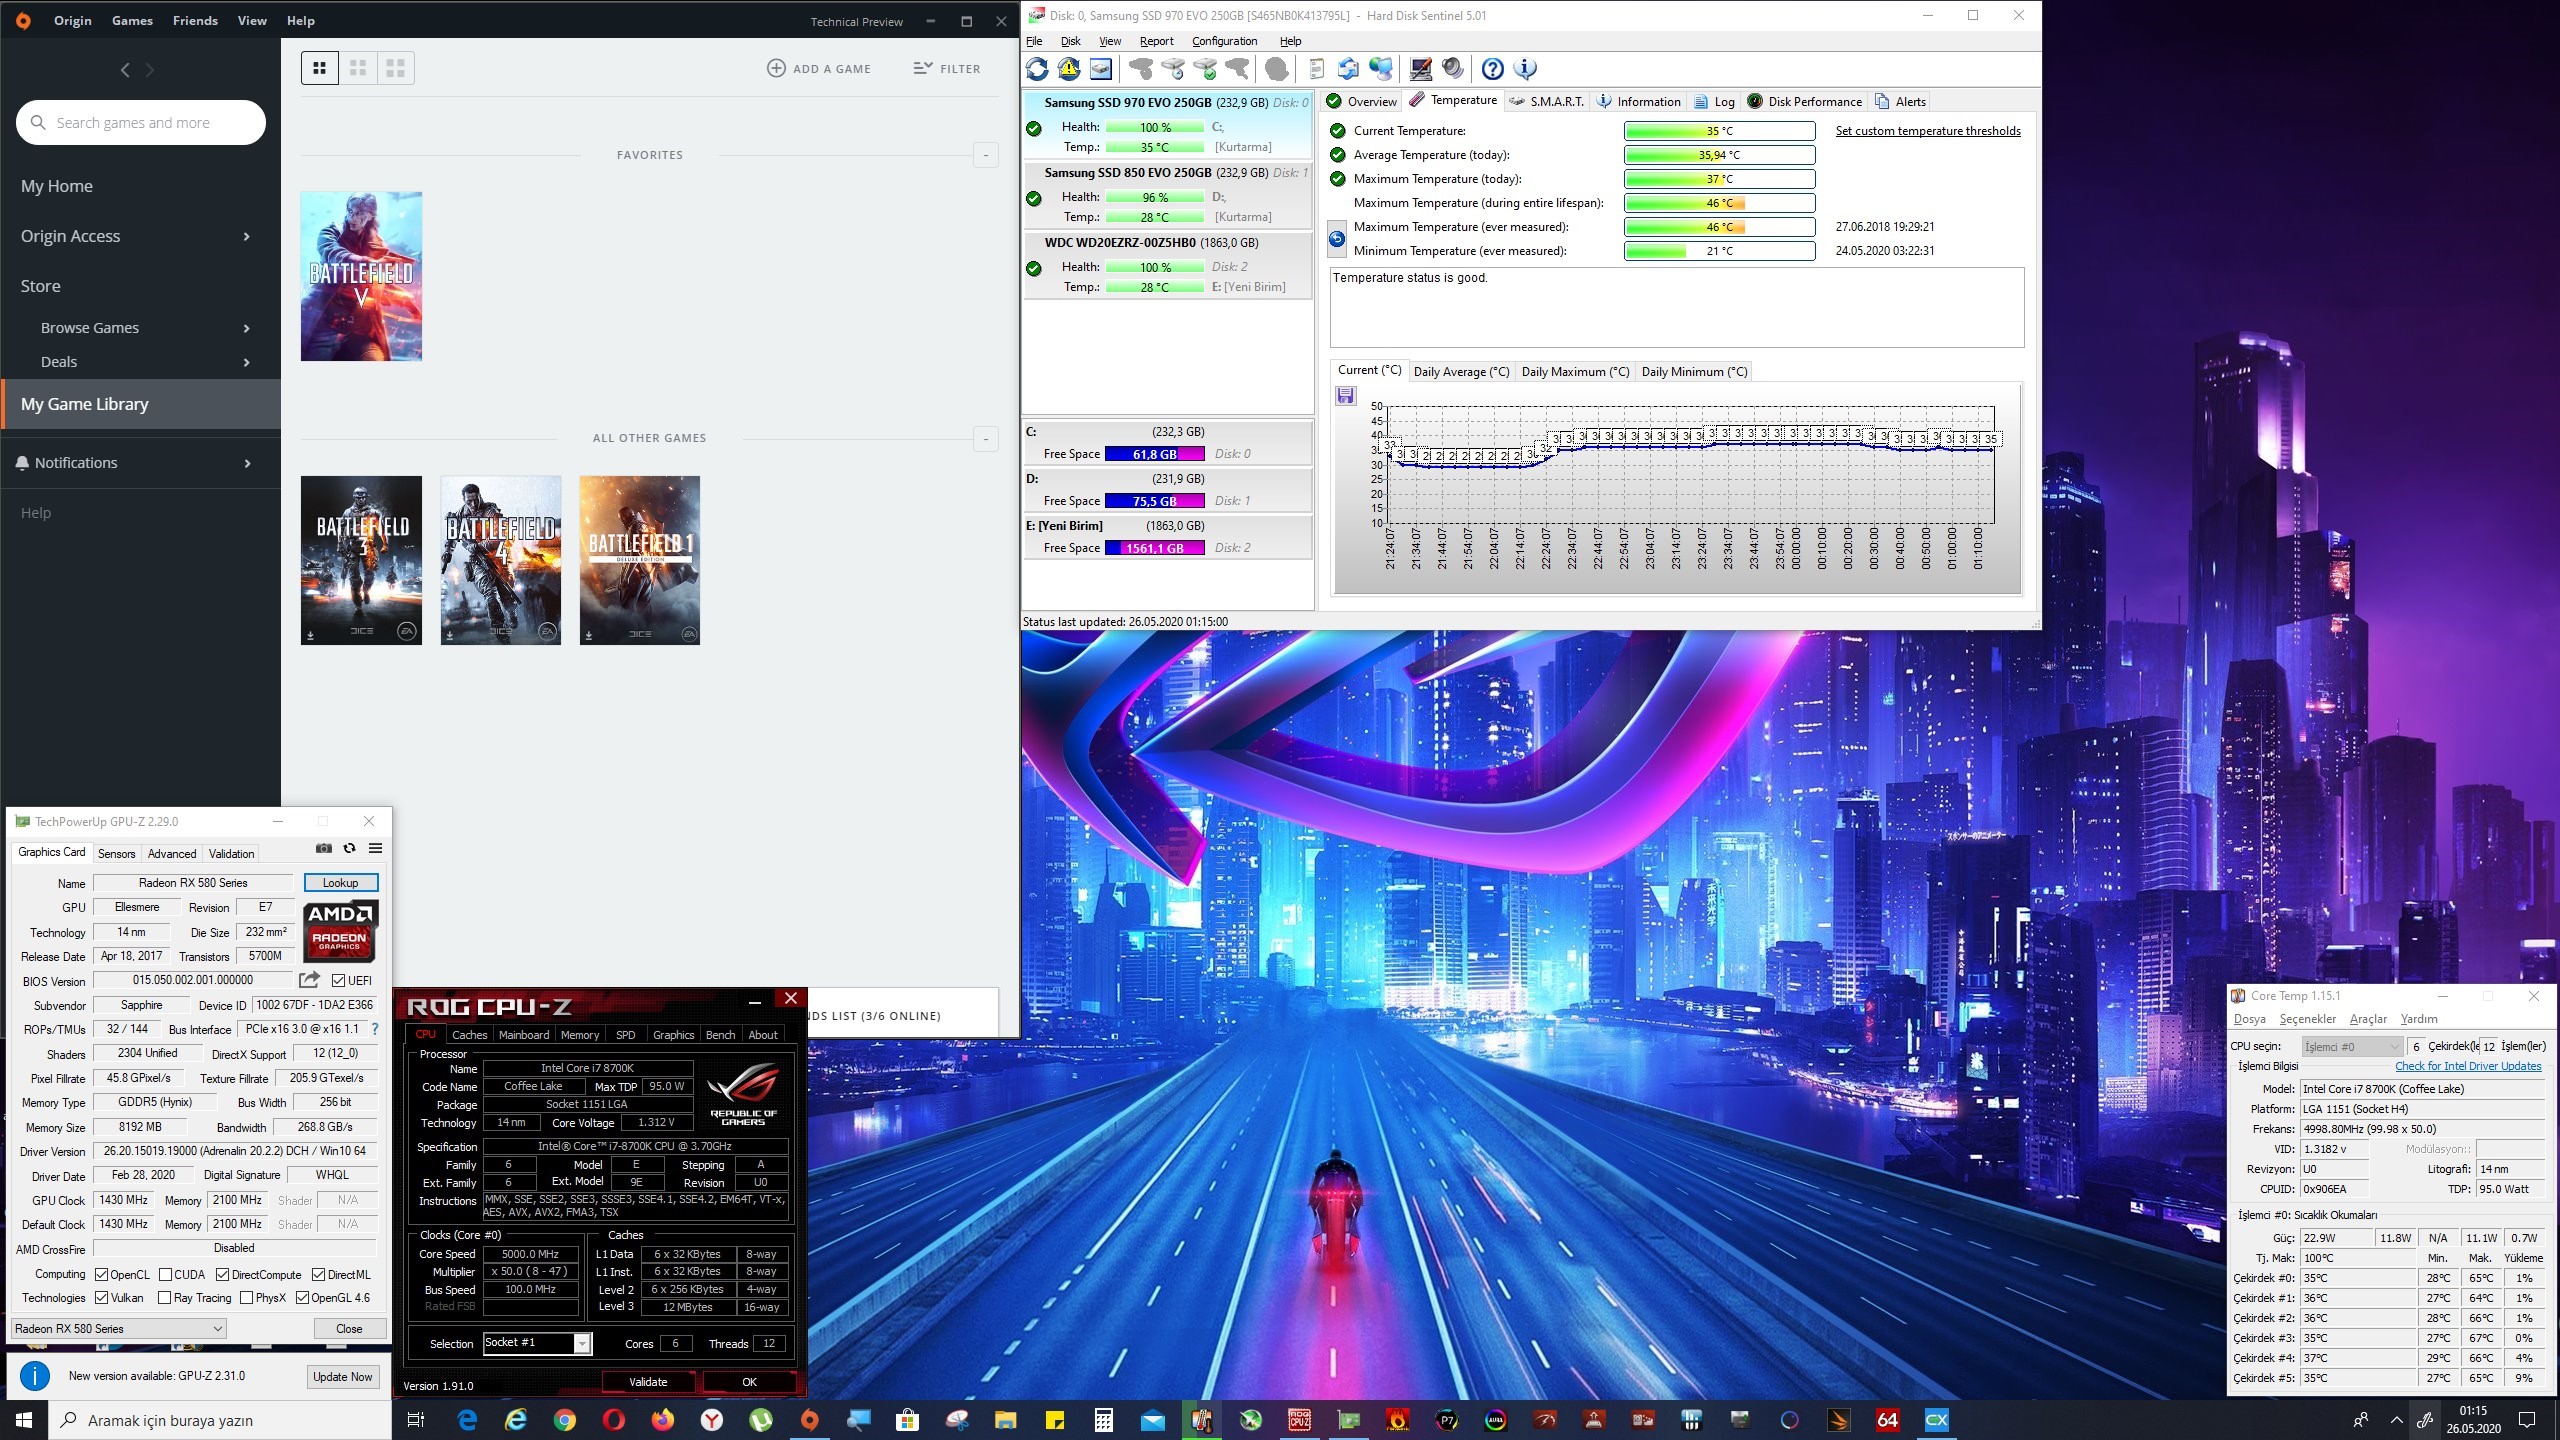Click the disk panel icon in Hard Disk Sentinel toolbar
The width and height of the screenshot is (2560, 1440).
coord(1101,69)
